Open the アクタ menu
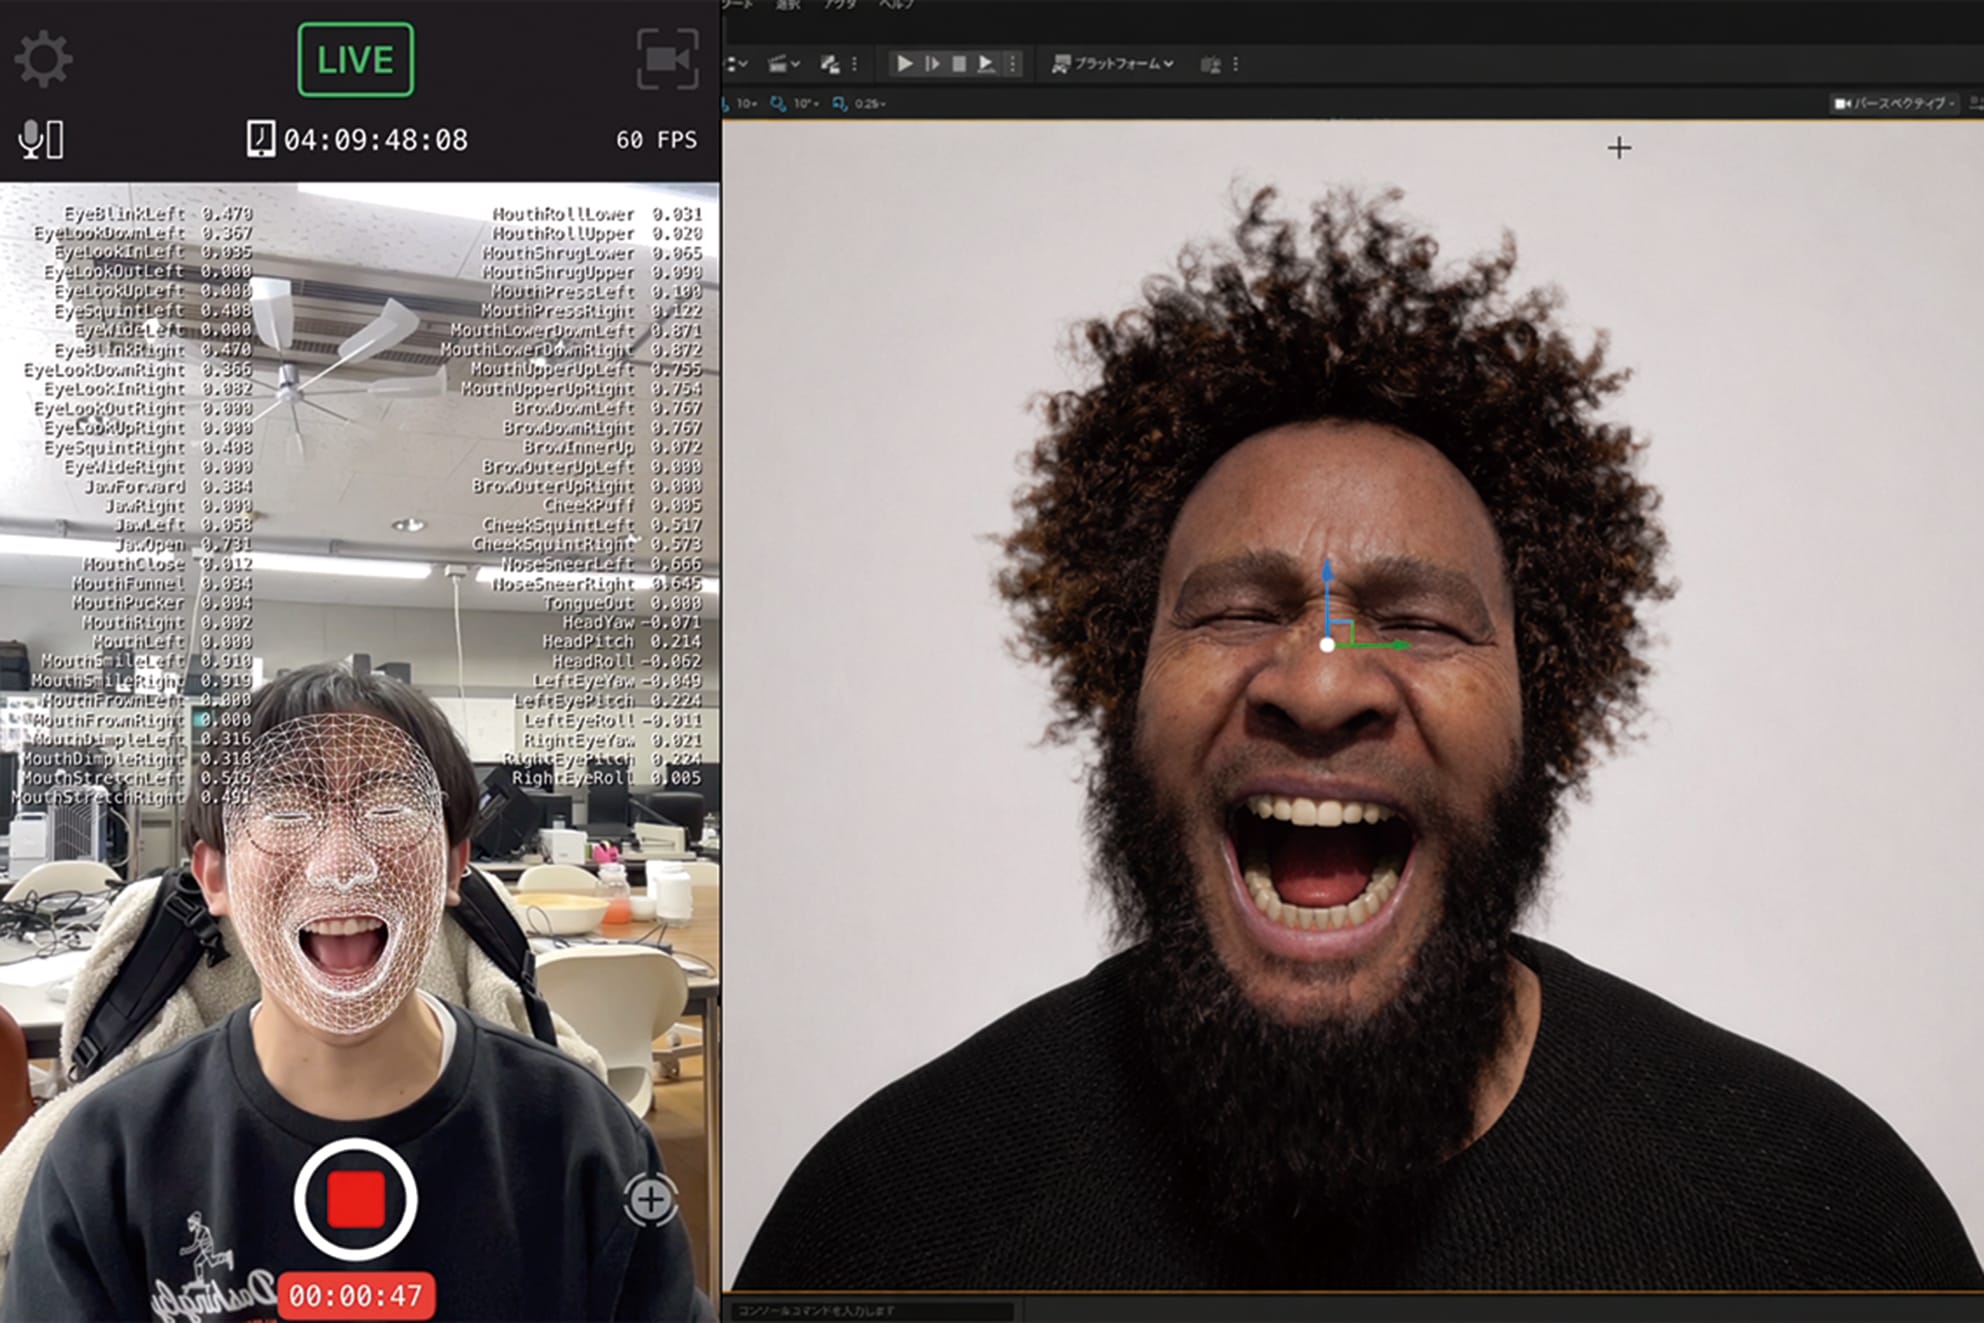The width and height of the screenshot is (1984, 1323). (842, 6)
